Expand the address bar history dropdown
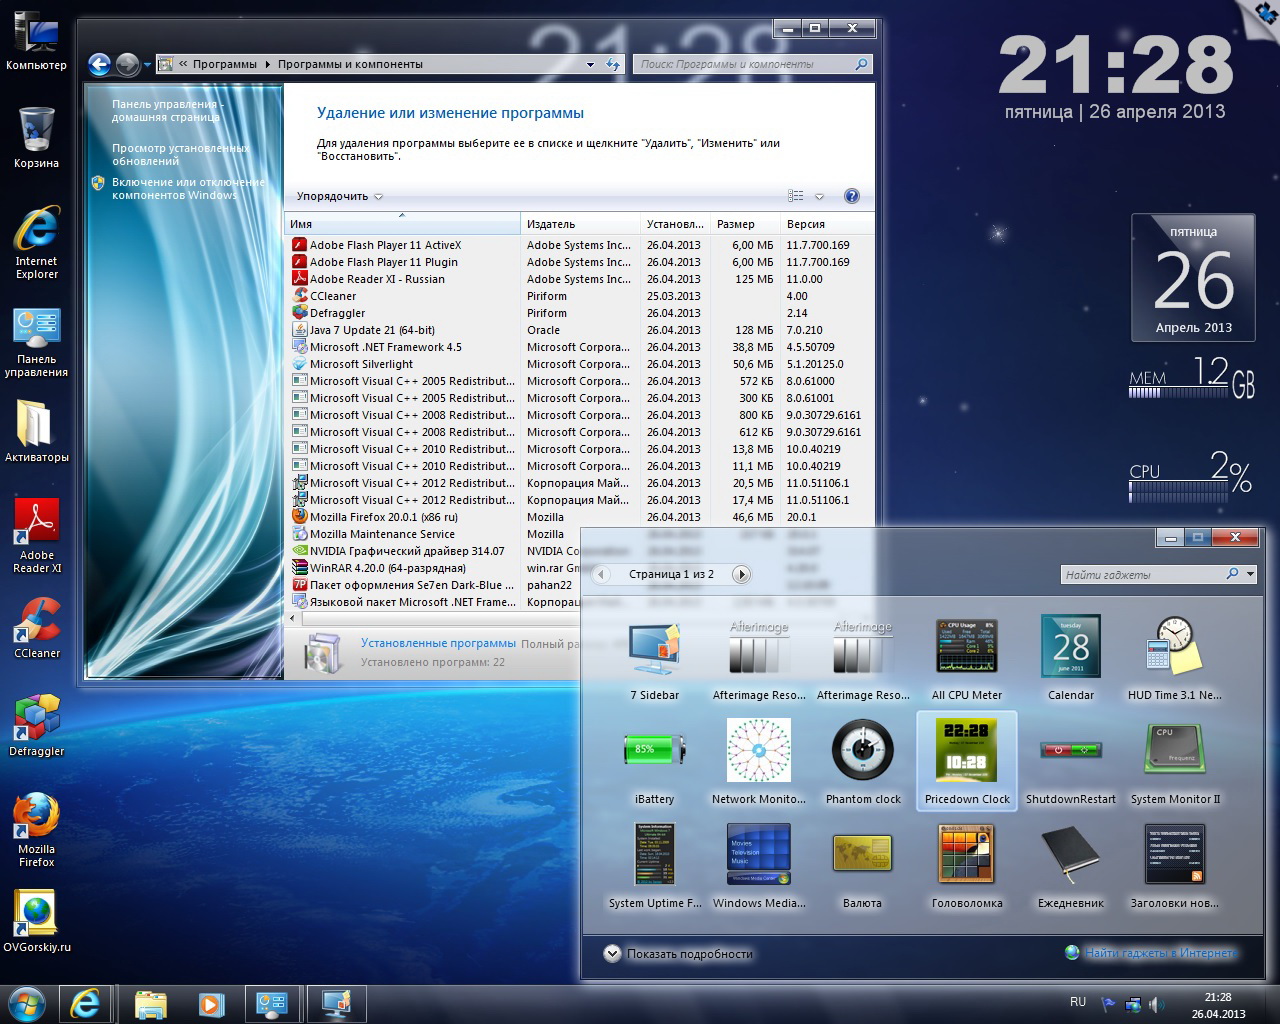1280x1024 pixels. click(591, 64)
